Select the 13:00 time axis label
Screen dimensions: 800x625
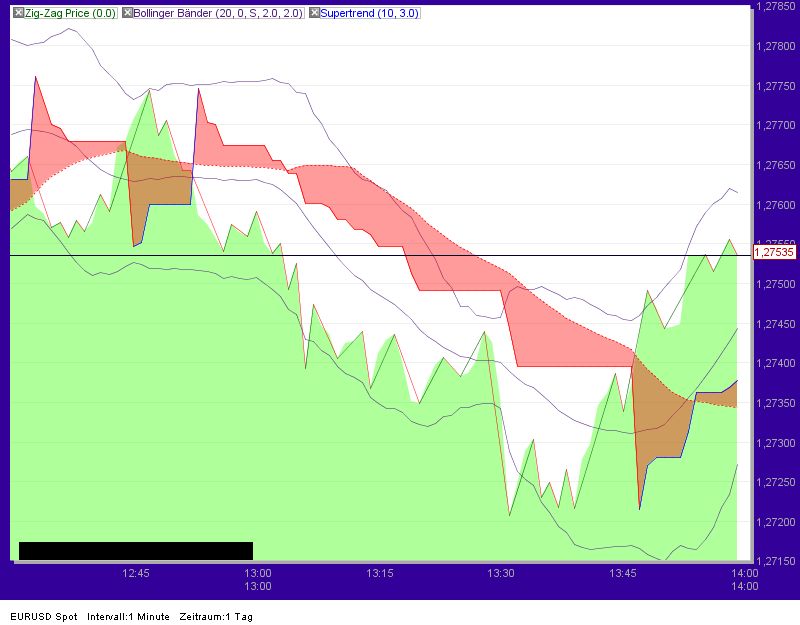tap(257, 573)
